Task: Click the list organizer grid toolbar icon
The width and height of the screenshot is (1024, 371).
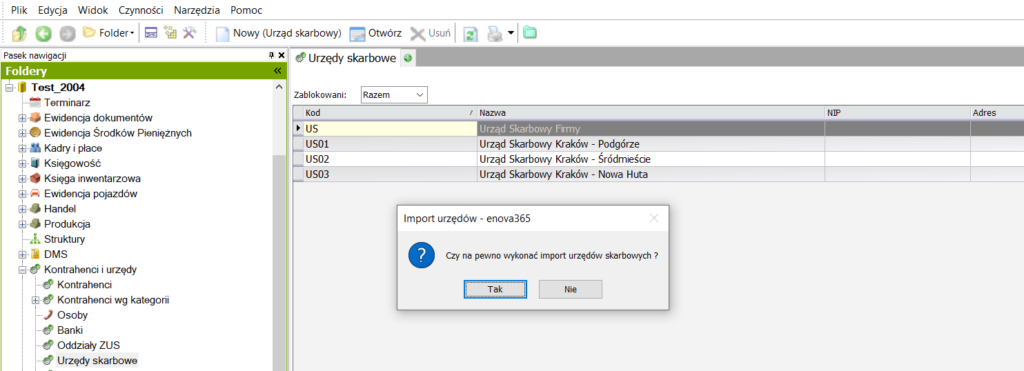Action: [x=170, y=33]
